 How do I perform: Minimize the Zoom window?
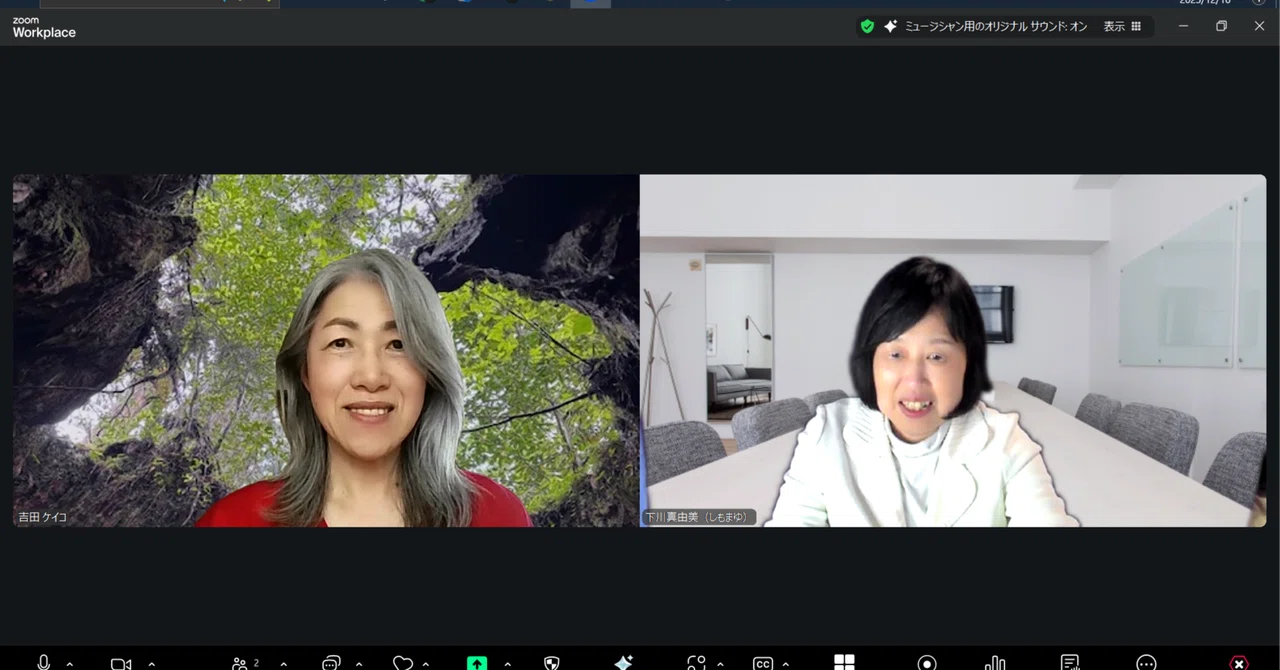[1183, 26]
